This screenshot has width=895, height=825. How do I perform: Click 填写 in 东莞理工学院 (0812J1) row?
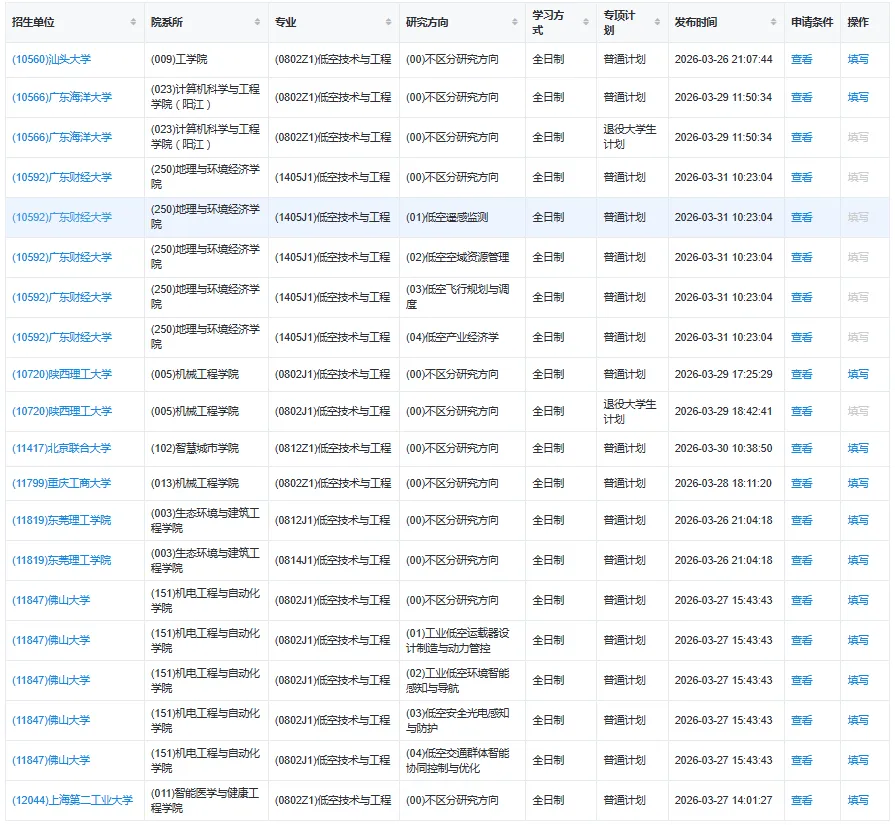(x=858, y=520)
